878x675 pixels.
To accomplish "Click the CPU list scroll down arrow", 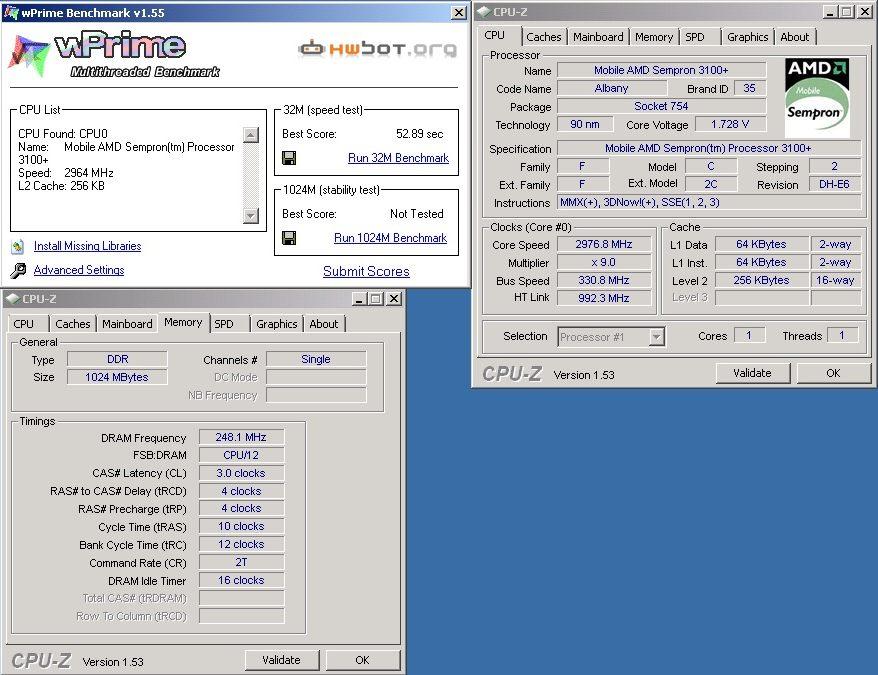I will (251, 216).
